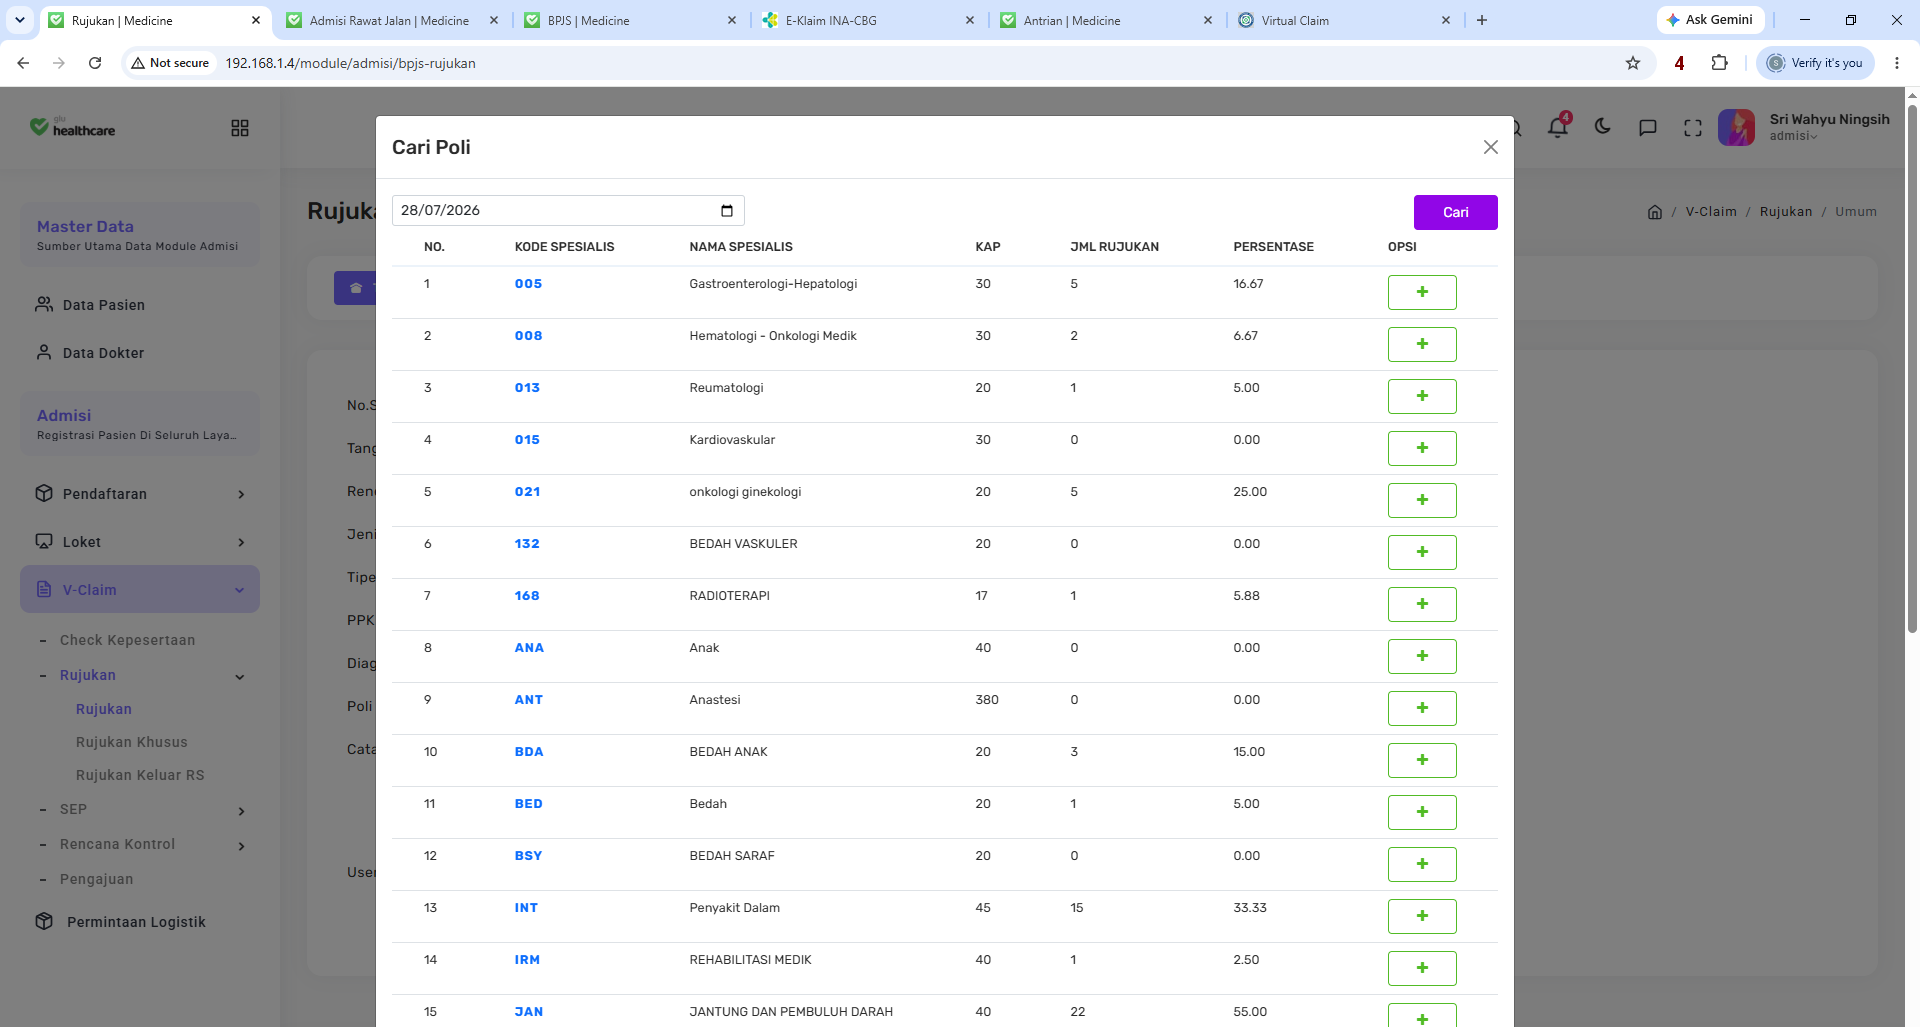Click the date field showing 28/07/2026
The image size is (1920, 1027).
tap(568, 211)
